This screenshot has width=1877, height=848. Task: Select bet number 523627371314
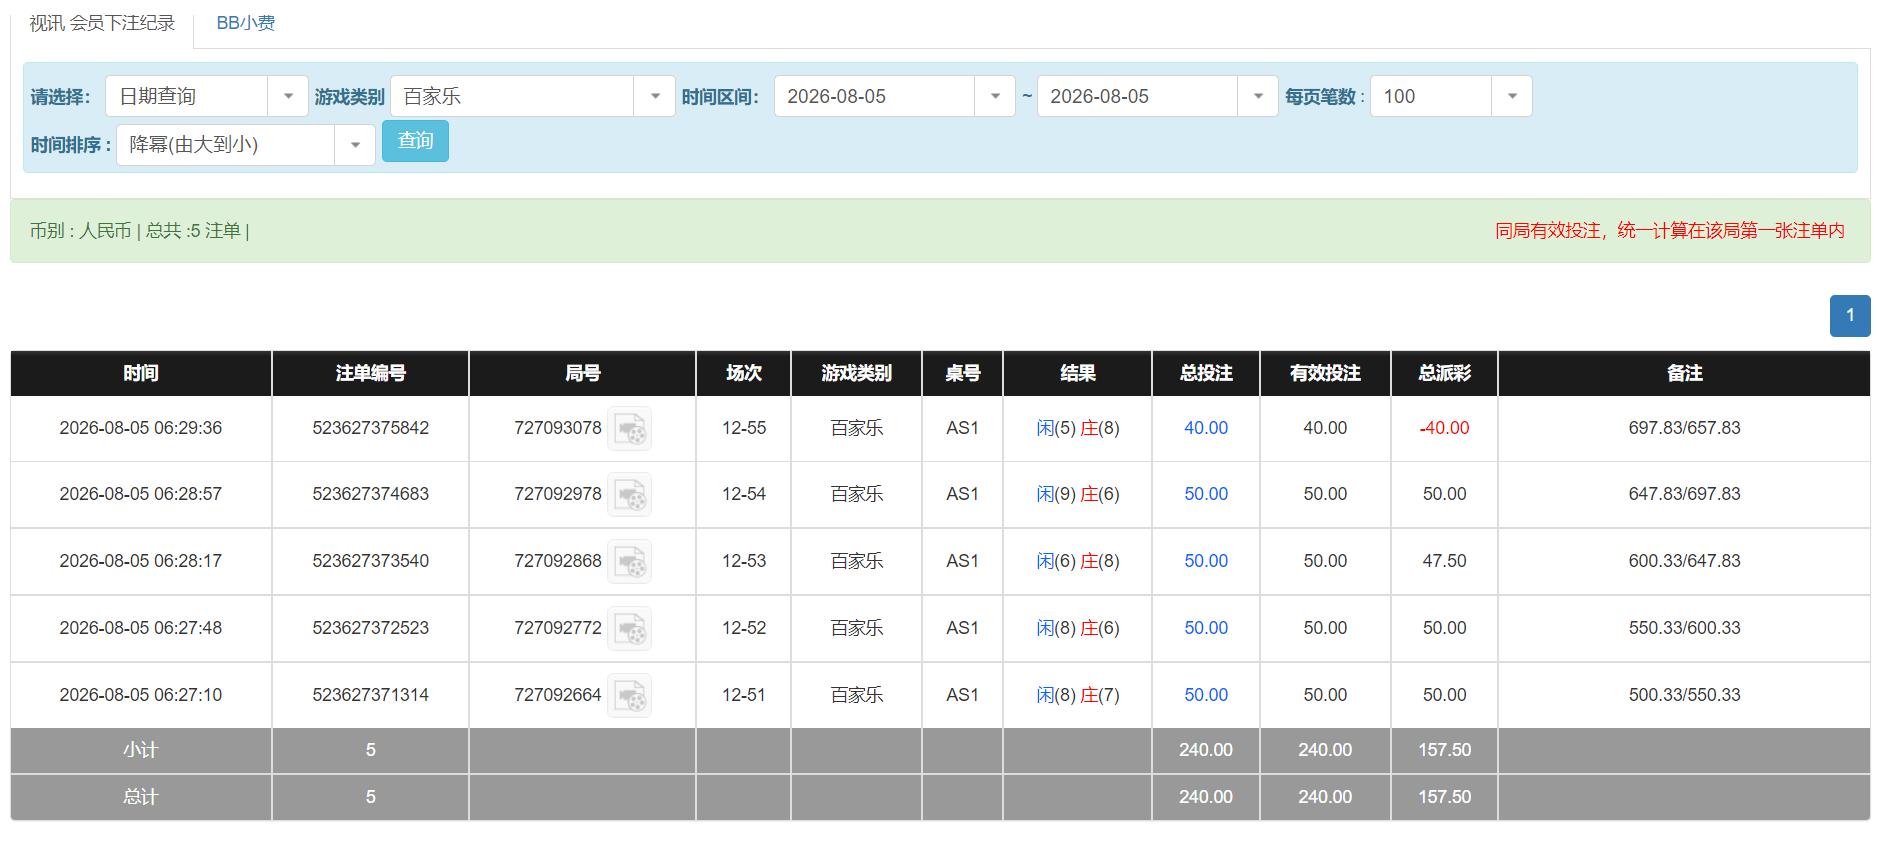[x=370, y=695]
